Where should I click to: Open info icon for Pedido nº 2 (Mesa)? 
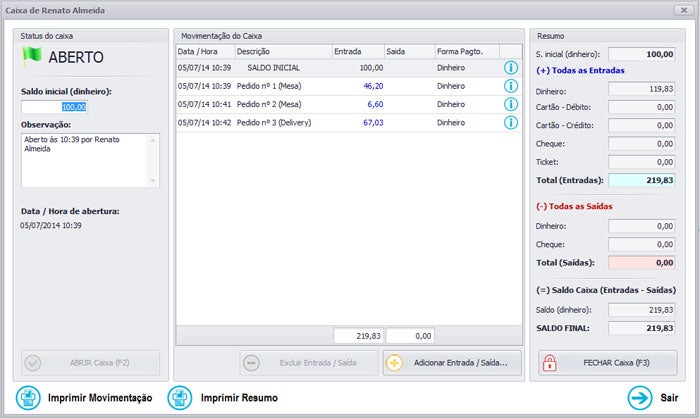(x=511, y=104)
